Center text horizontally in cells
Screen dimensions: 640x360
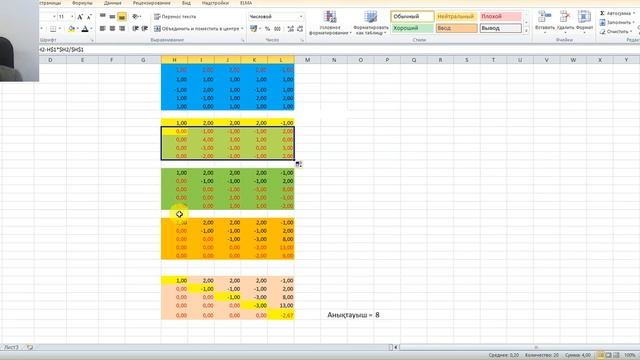click(x=112, y=29)
